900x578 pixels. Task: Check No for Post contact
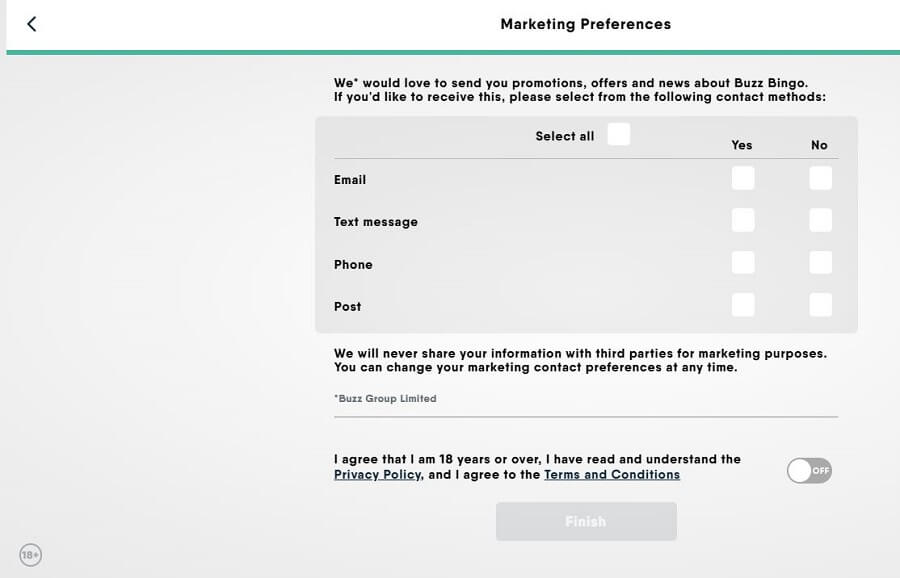820,305
